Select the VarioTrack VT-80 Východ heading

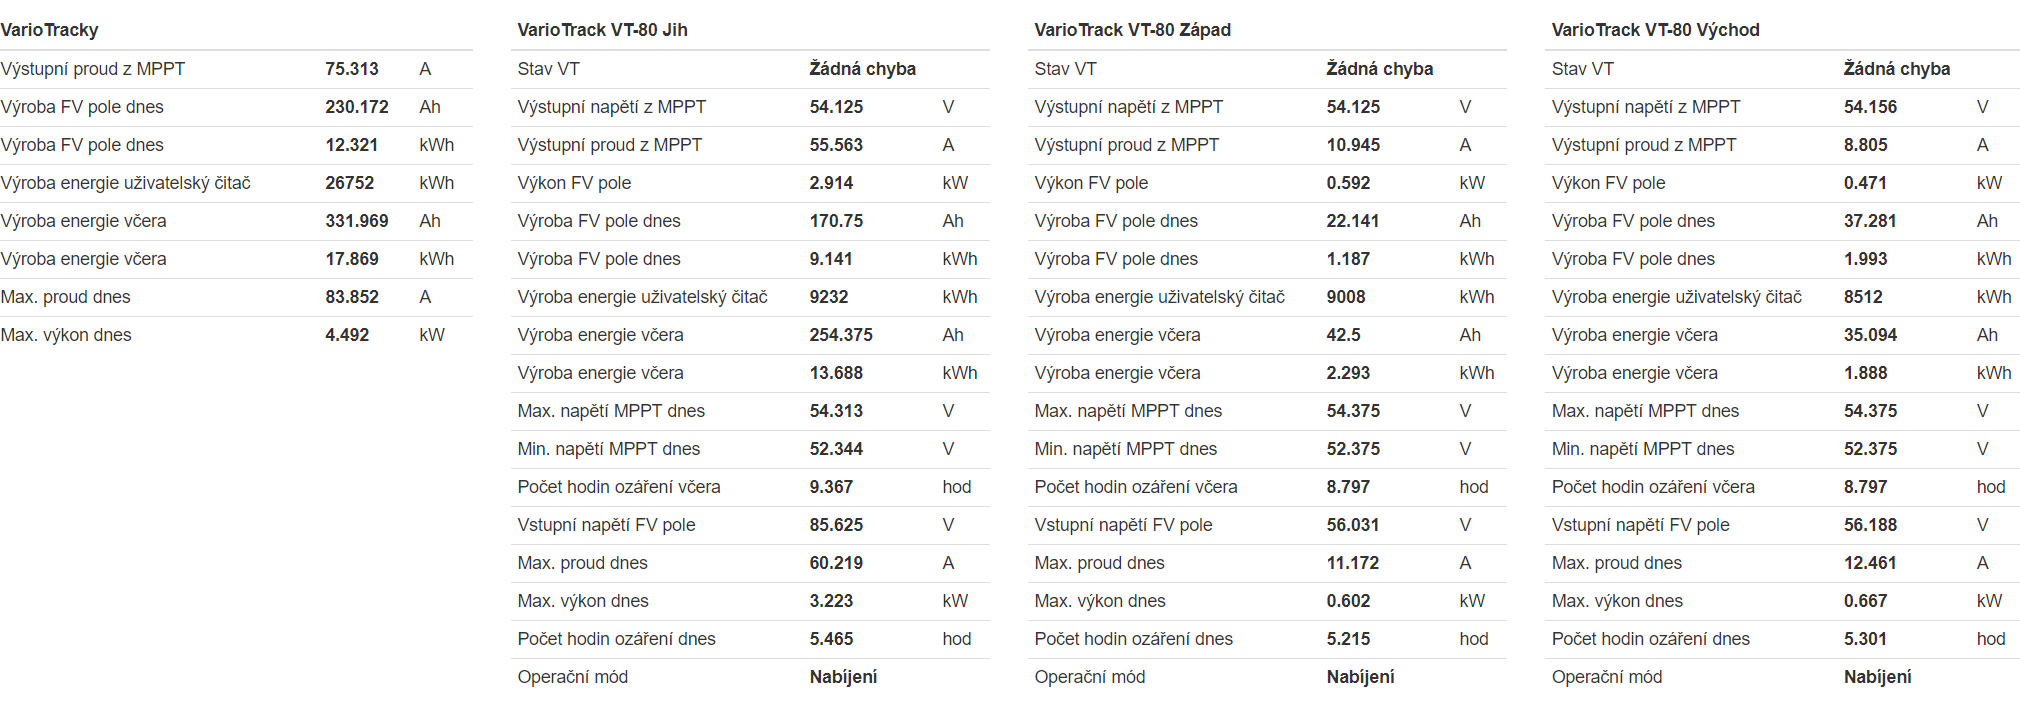pyautogui.click(x=1655, y=30)
